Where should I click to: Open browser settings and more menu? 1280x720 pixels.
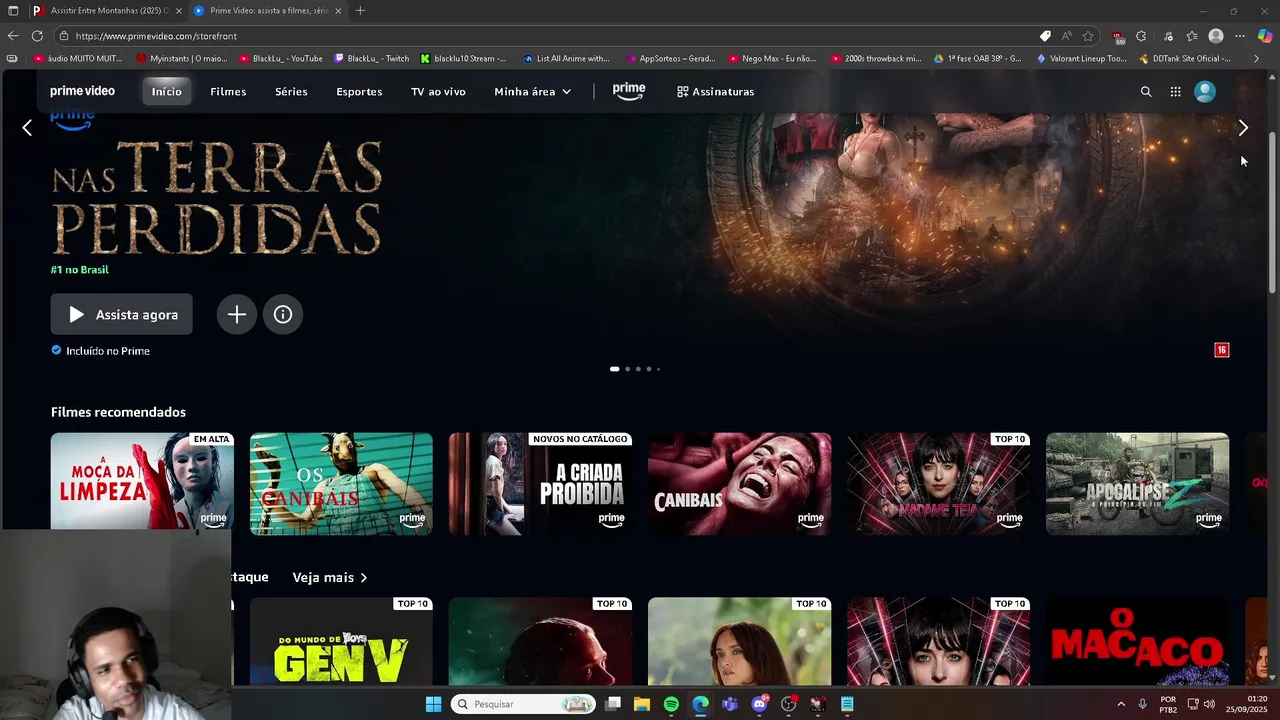click(x=1240, y=36)
